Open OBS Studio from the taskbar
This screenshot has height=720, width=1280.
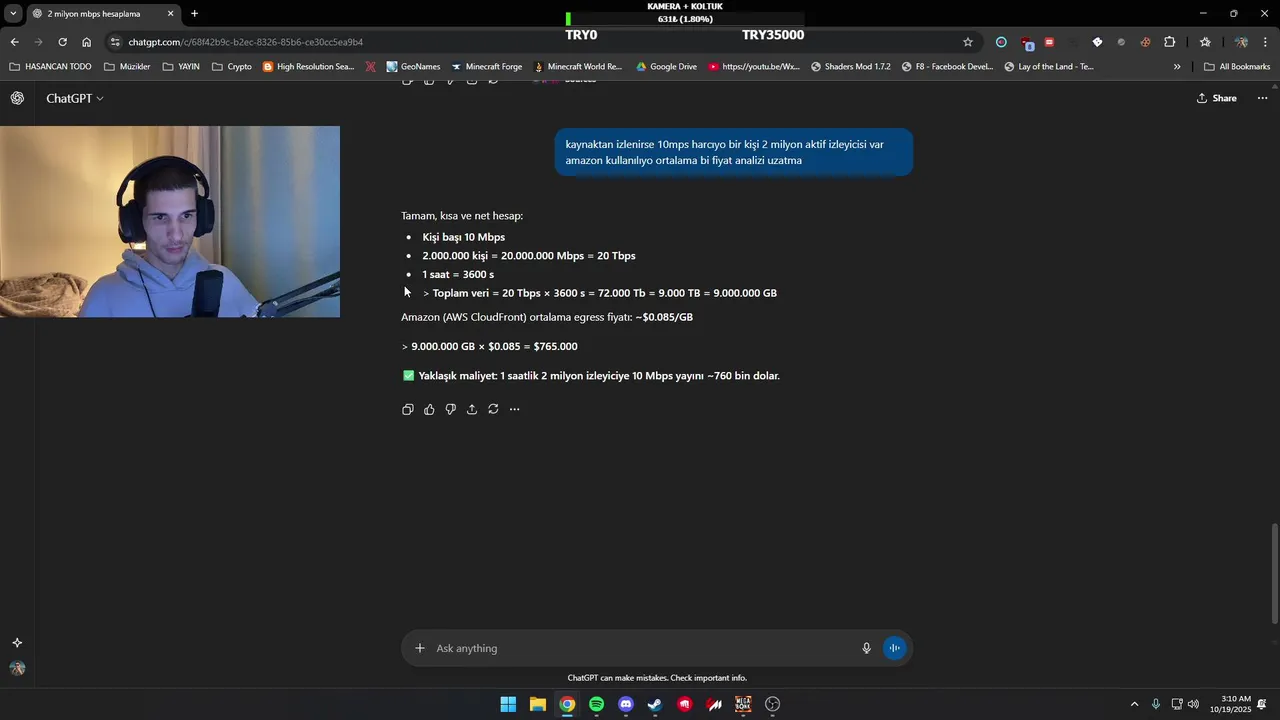(x=772, y=704)
